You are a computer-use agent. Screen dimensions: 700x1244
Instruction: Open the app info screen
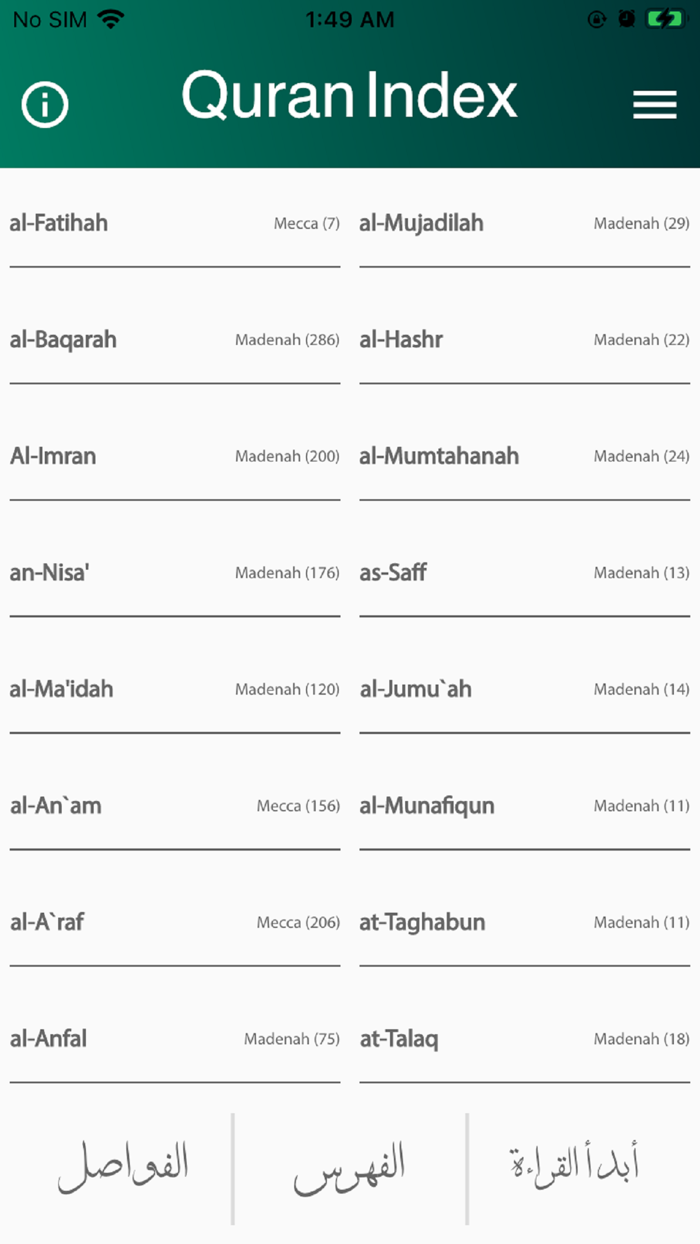click(44, 104)
